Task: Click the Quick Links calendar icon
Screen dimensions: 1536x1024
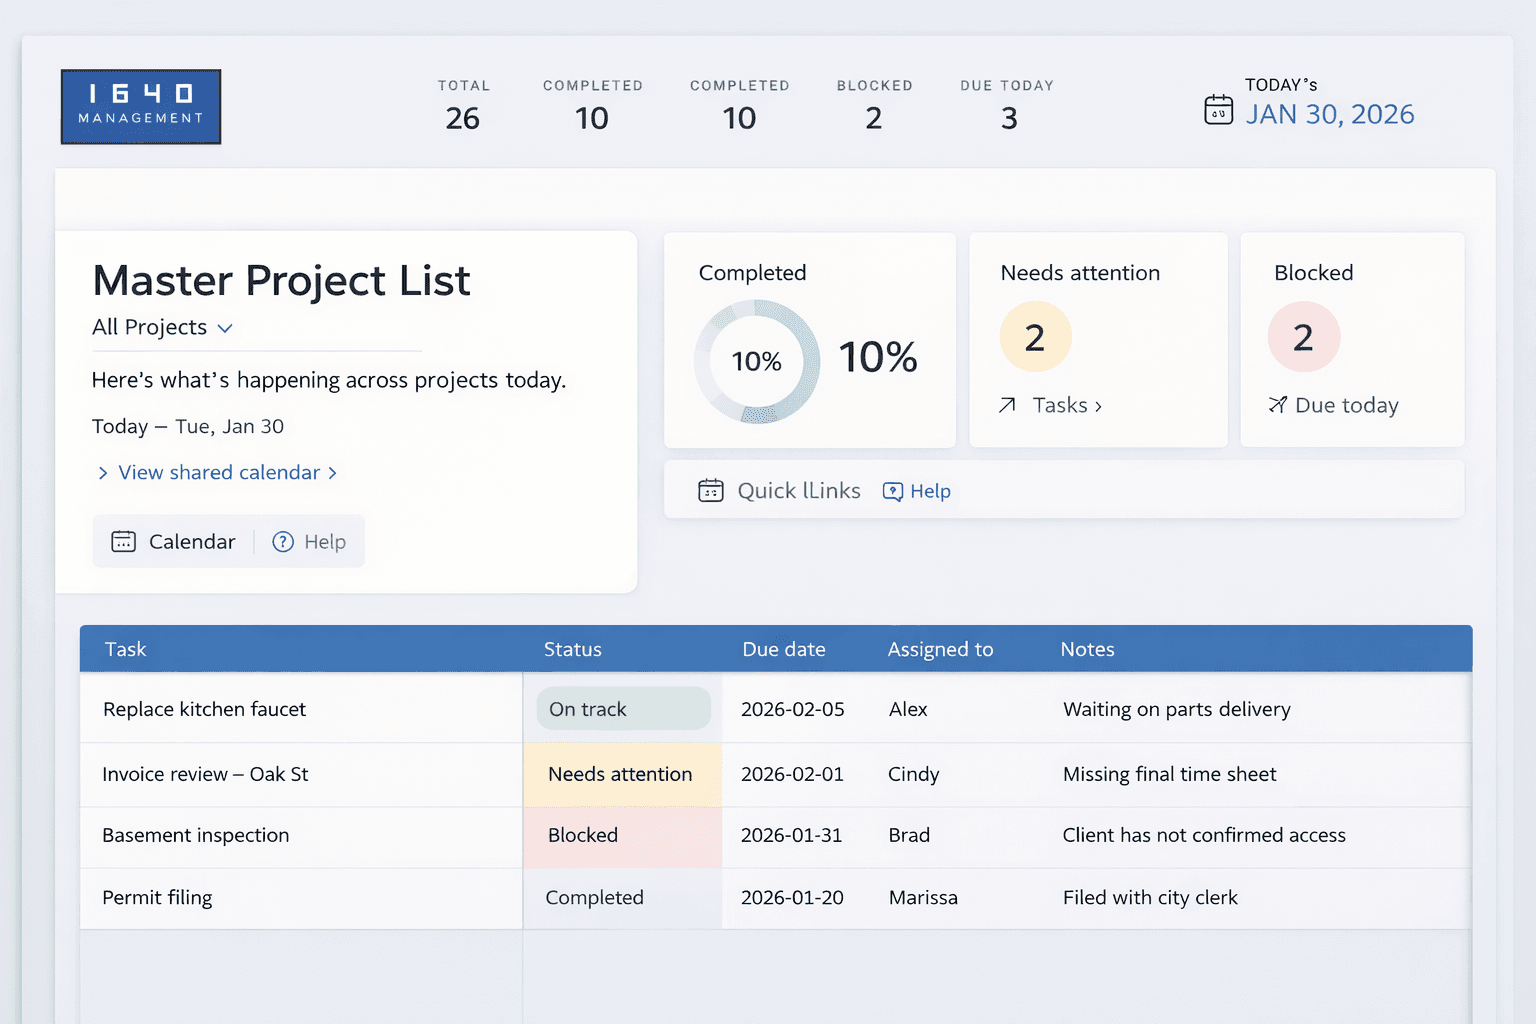Action: point(711,490)
